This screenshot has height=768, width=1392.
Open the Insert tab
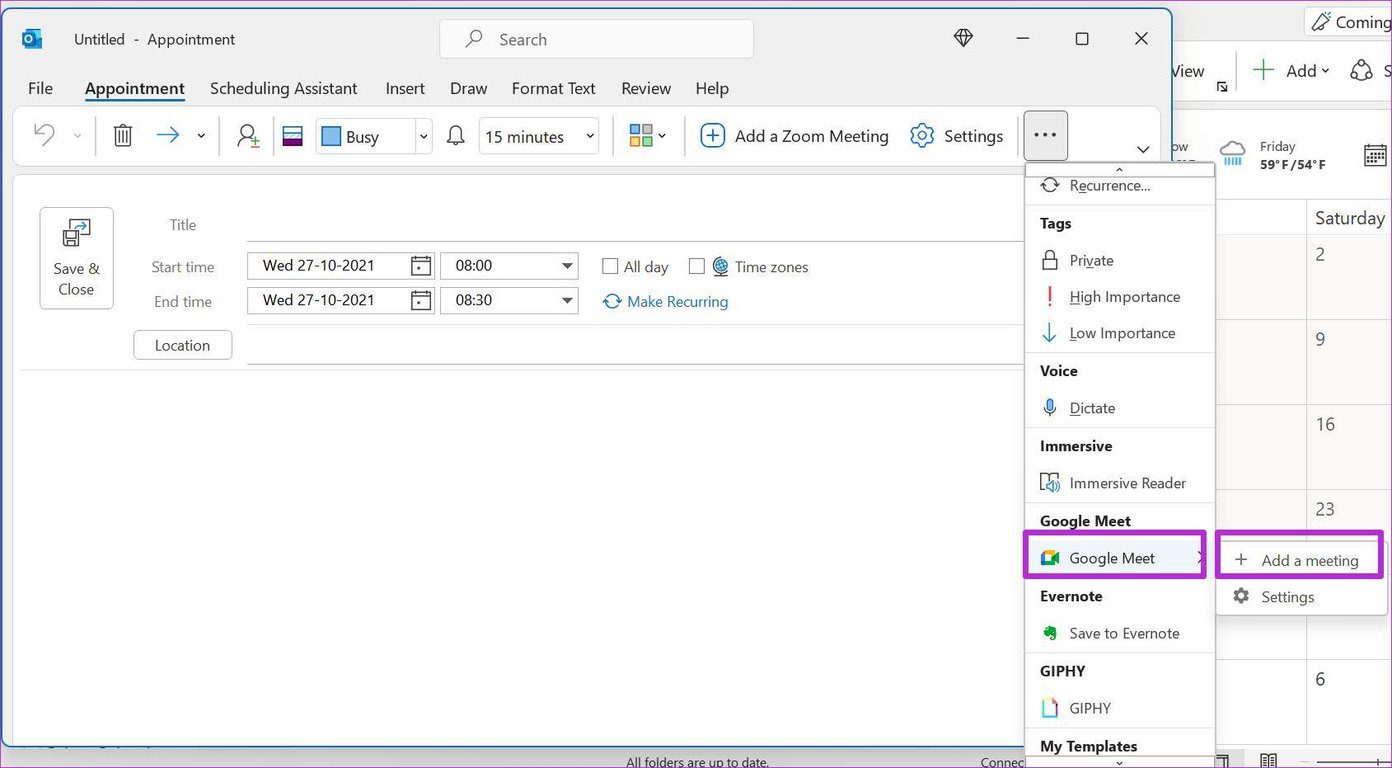coord(405,88)
